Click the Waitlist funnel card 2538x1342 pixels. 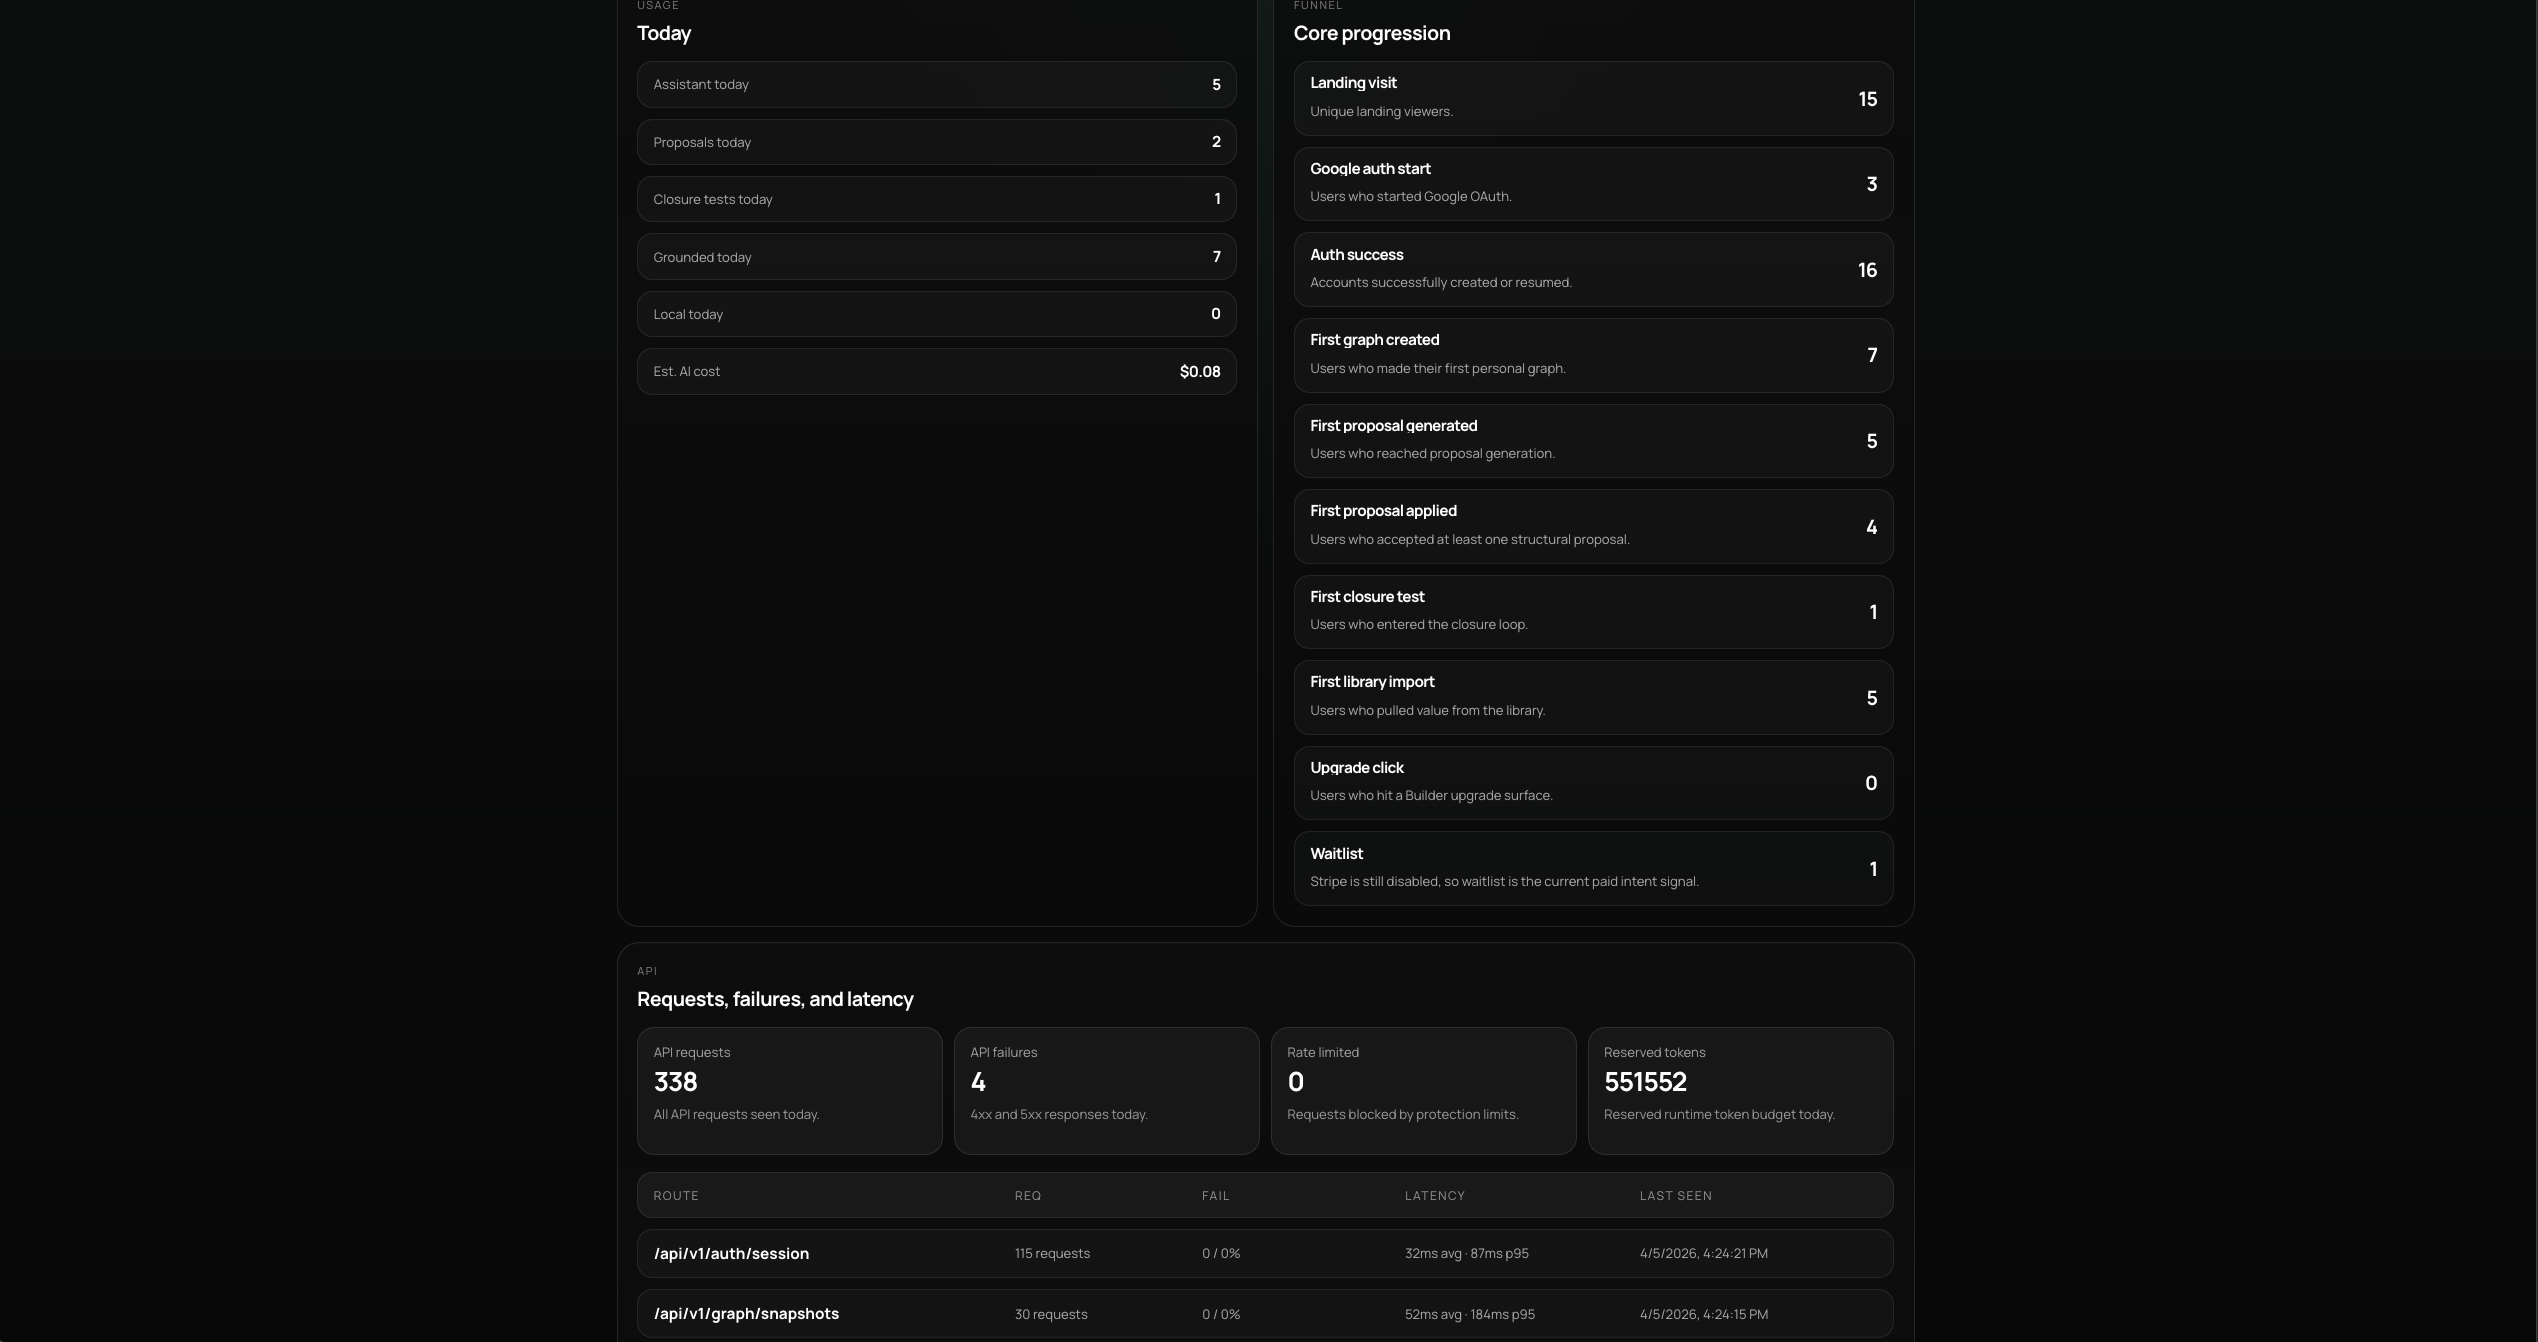(1592, 868)
